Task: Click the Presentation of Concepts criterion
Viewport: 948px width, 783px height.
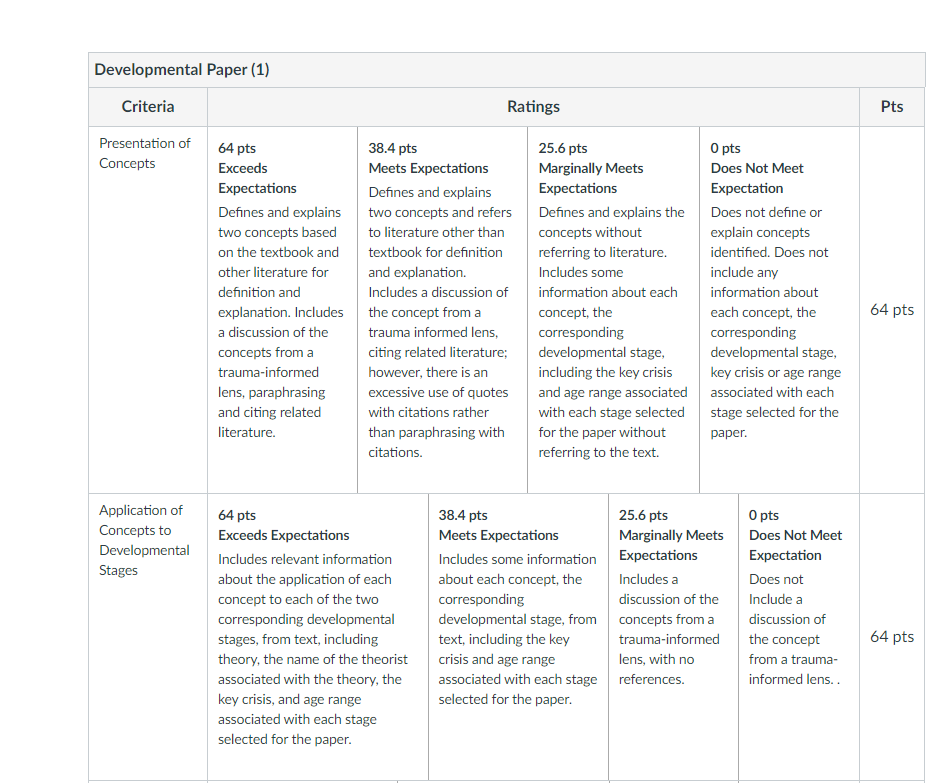Action: 144,153
